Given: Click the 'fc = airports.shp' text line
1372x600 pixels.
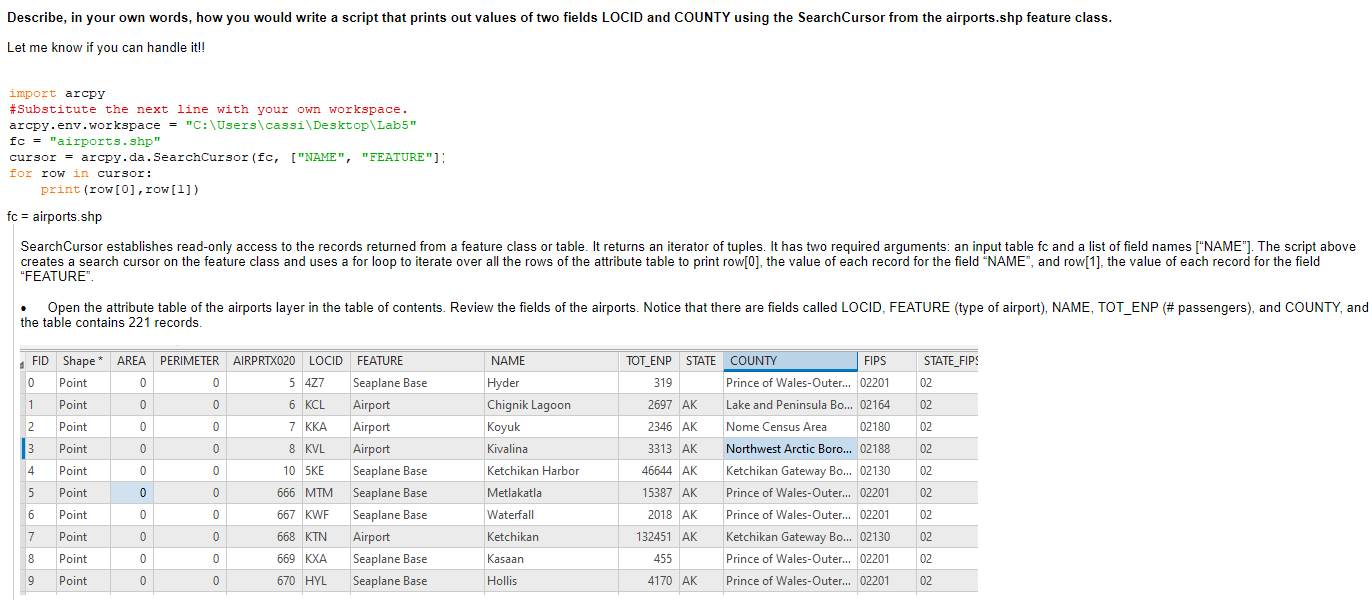Looking at the screenshot, I should 54,217.
